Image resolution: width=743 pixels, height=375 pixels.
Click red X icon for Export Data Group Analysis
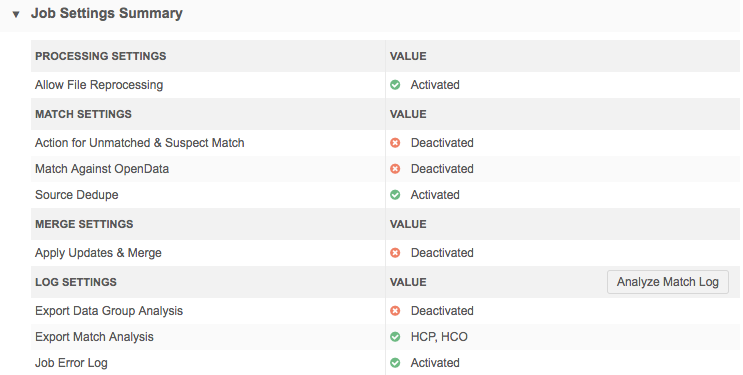click(x=395, y=311)
